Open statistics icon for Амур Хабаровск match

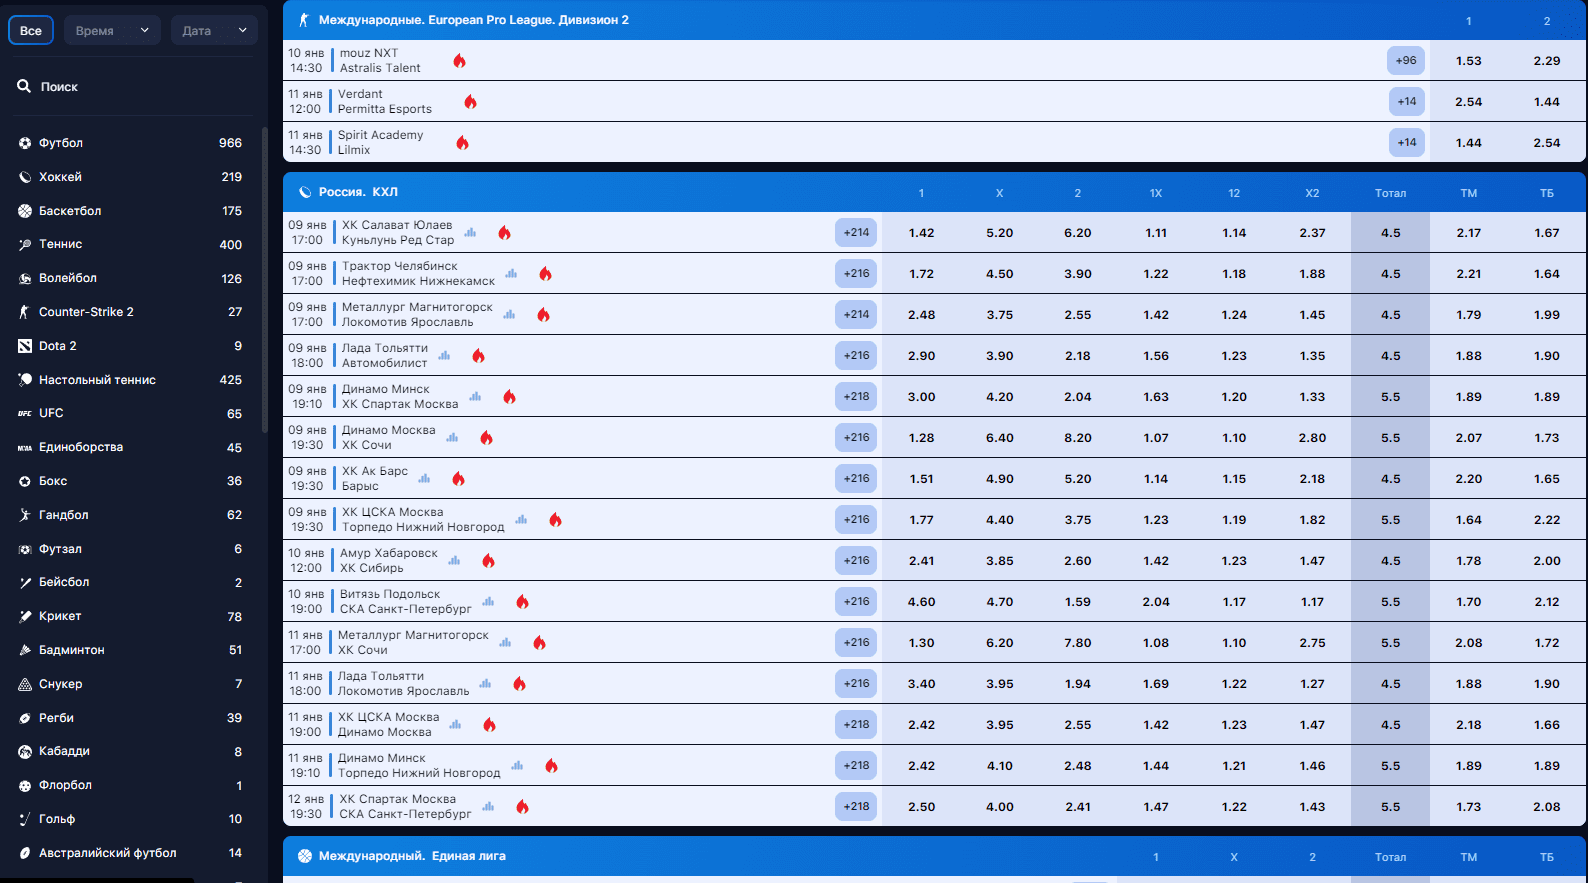[x=454, y=560]
